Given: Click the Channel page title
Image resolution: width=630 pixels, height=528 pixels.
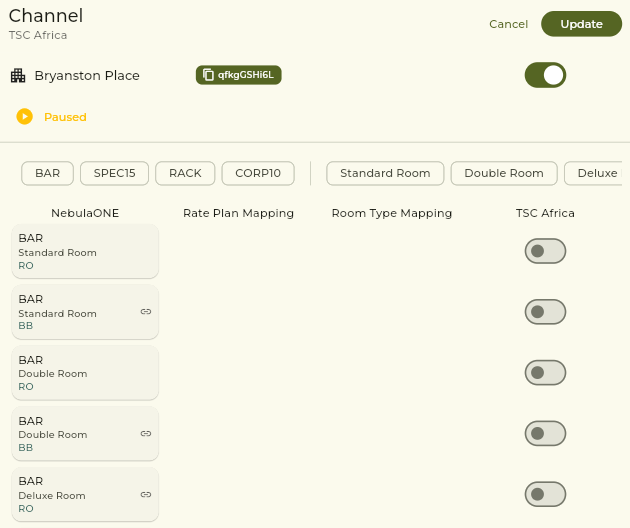Looking at the screenshot, I should point(46,16).
